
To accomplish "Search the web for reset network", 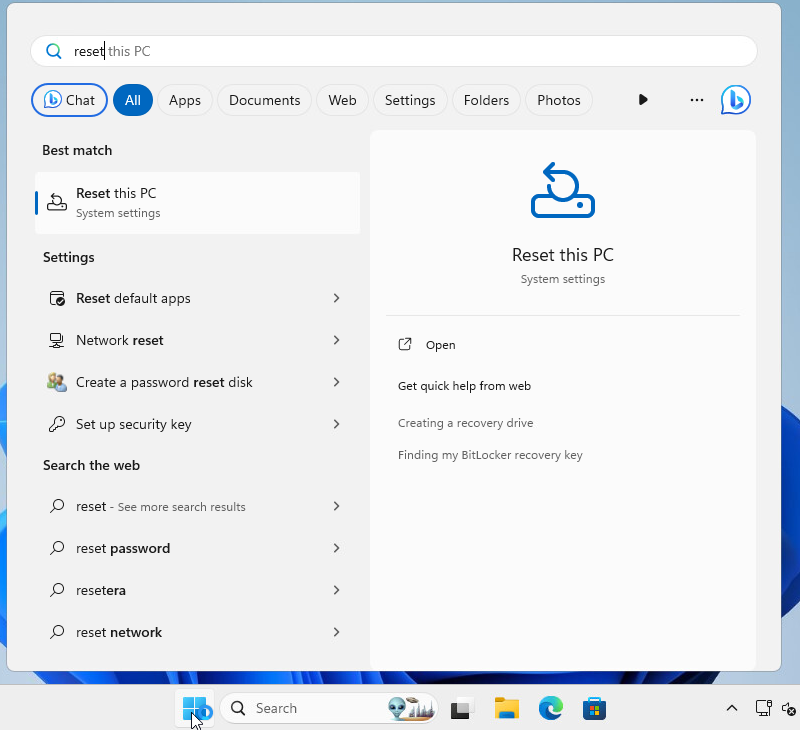I will [x=197, y=632].
